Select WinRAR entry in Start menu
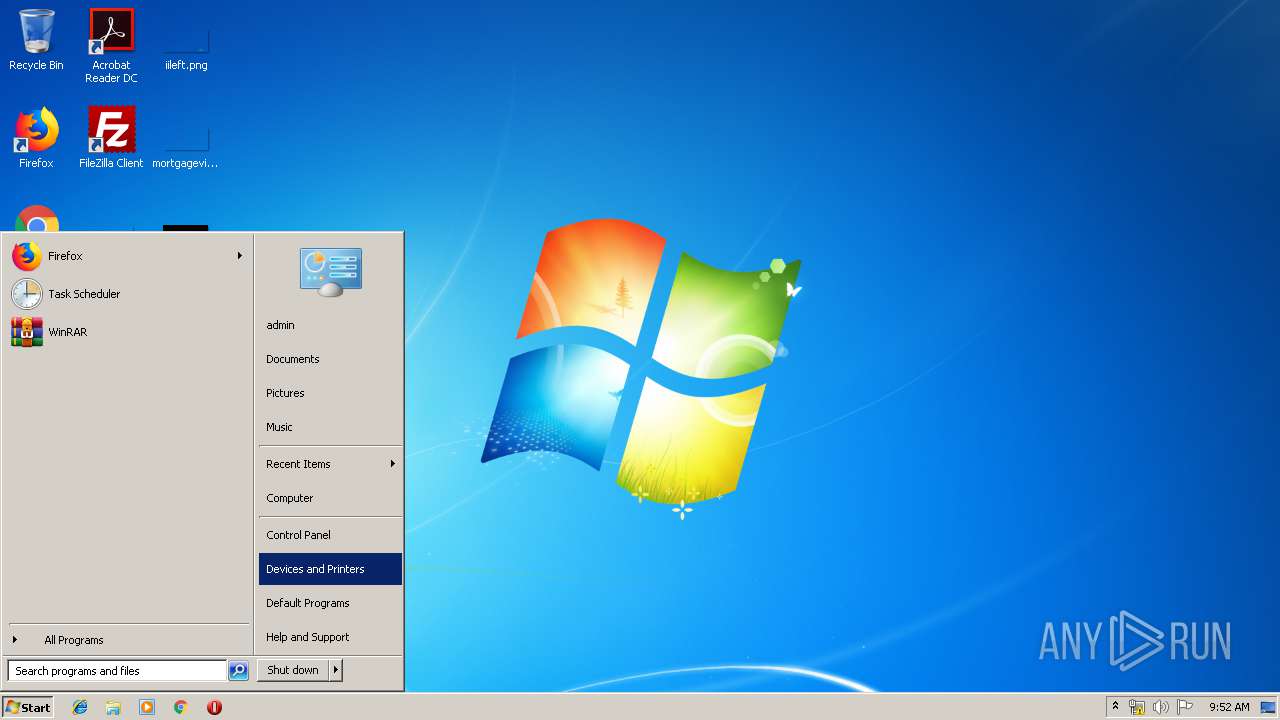1280x720 pixels. pos(128,332)
